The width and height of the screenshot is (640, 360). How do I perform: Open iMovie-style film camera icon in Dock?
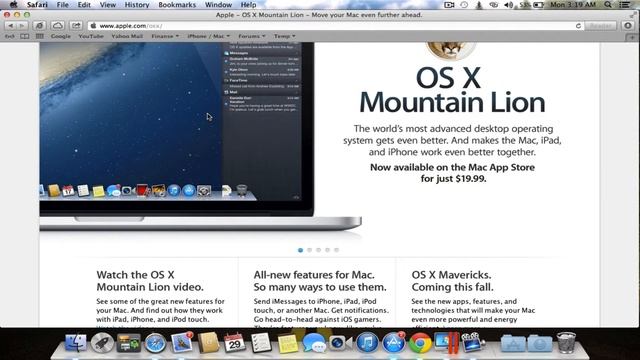tap(473, 343)
